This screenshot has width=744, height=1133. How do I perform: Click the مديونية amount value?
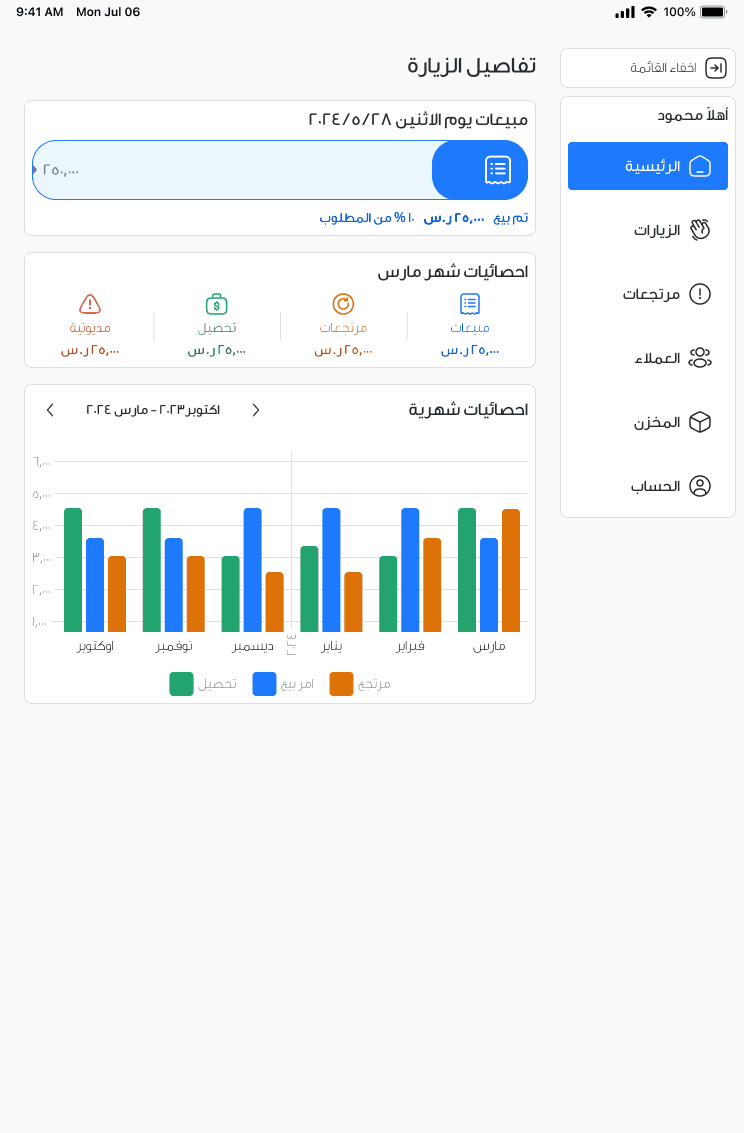90,350
